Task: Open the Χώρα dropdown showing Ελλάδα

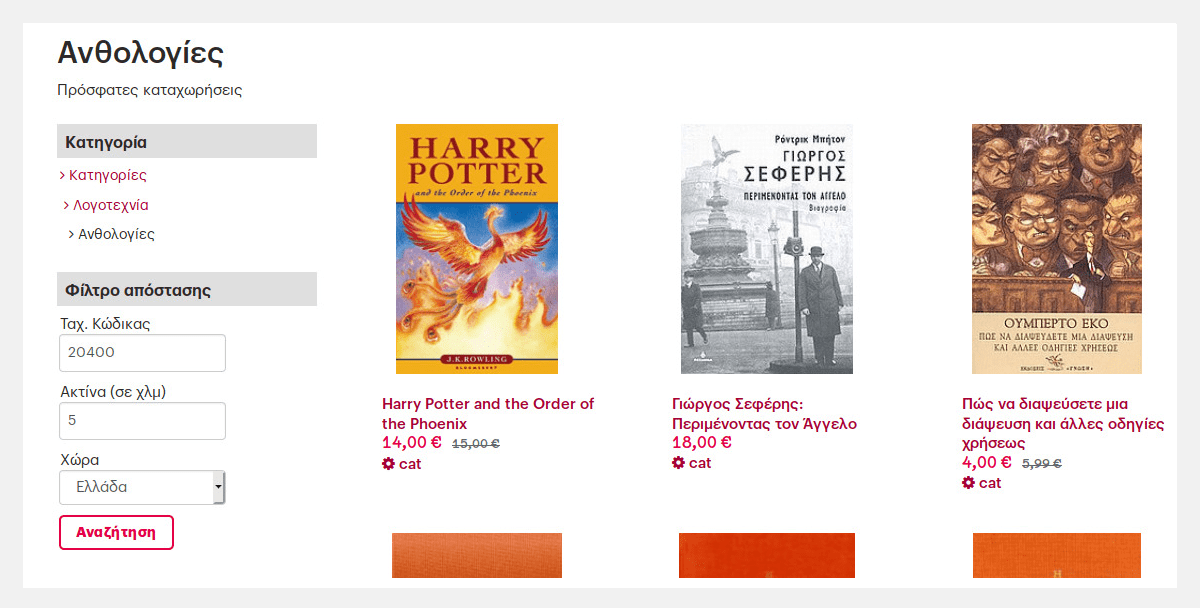Action: 143,488
